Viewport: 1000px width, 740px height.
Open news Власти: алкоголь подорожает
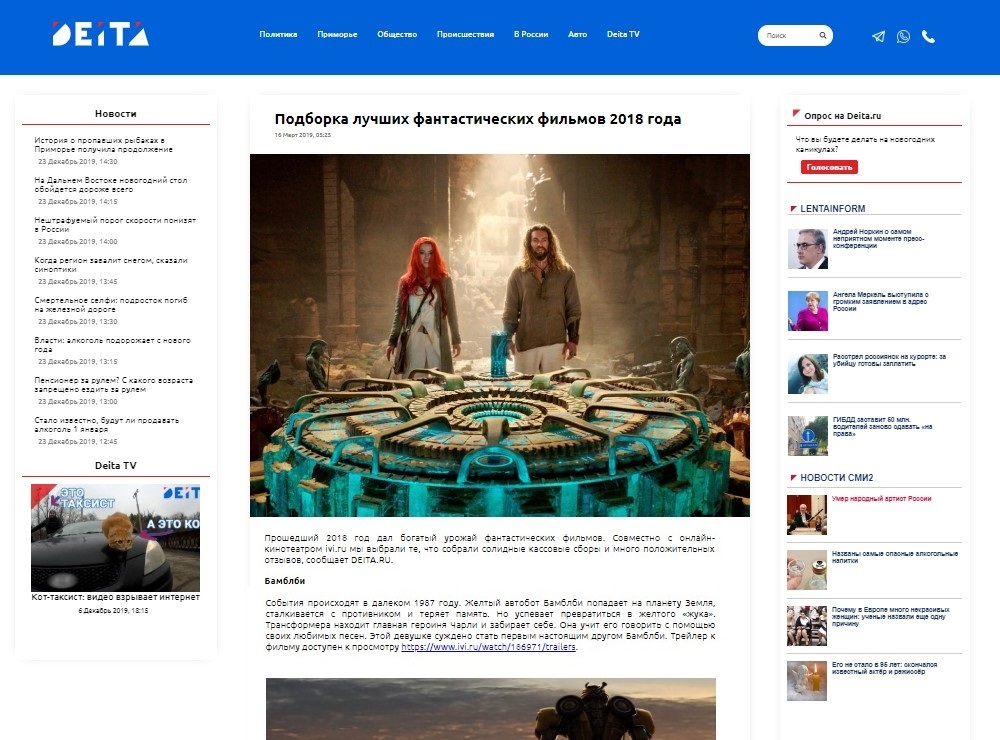tap(112, 344)
